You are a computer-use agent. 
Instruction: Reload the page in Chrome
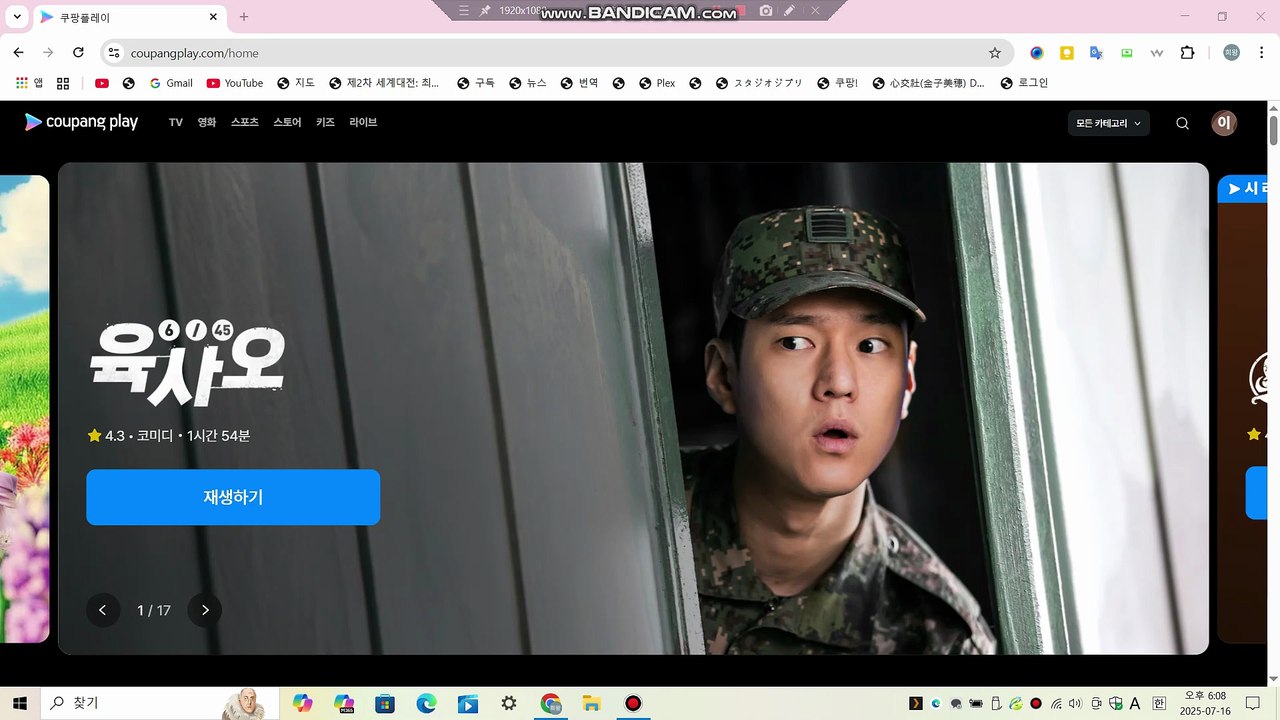(x=79, y=53)
